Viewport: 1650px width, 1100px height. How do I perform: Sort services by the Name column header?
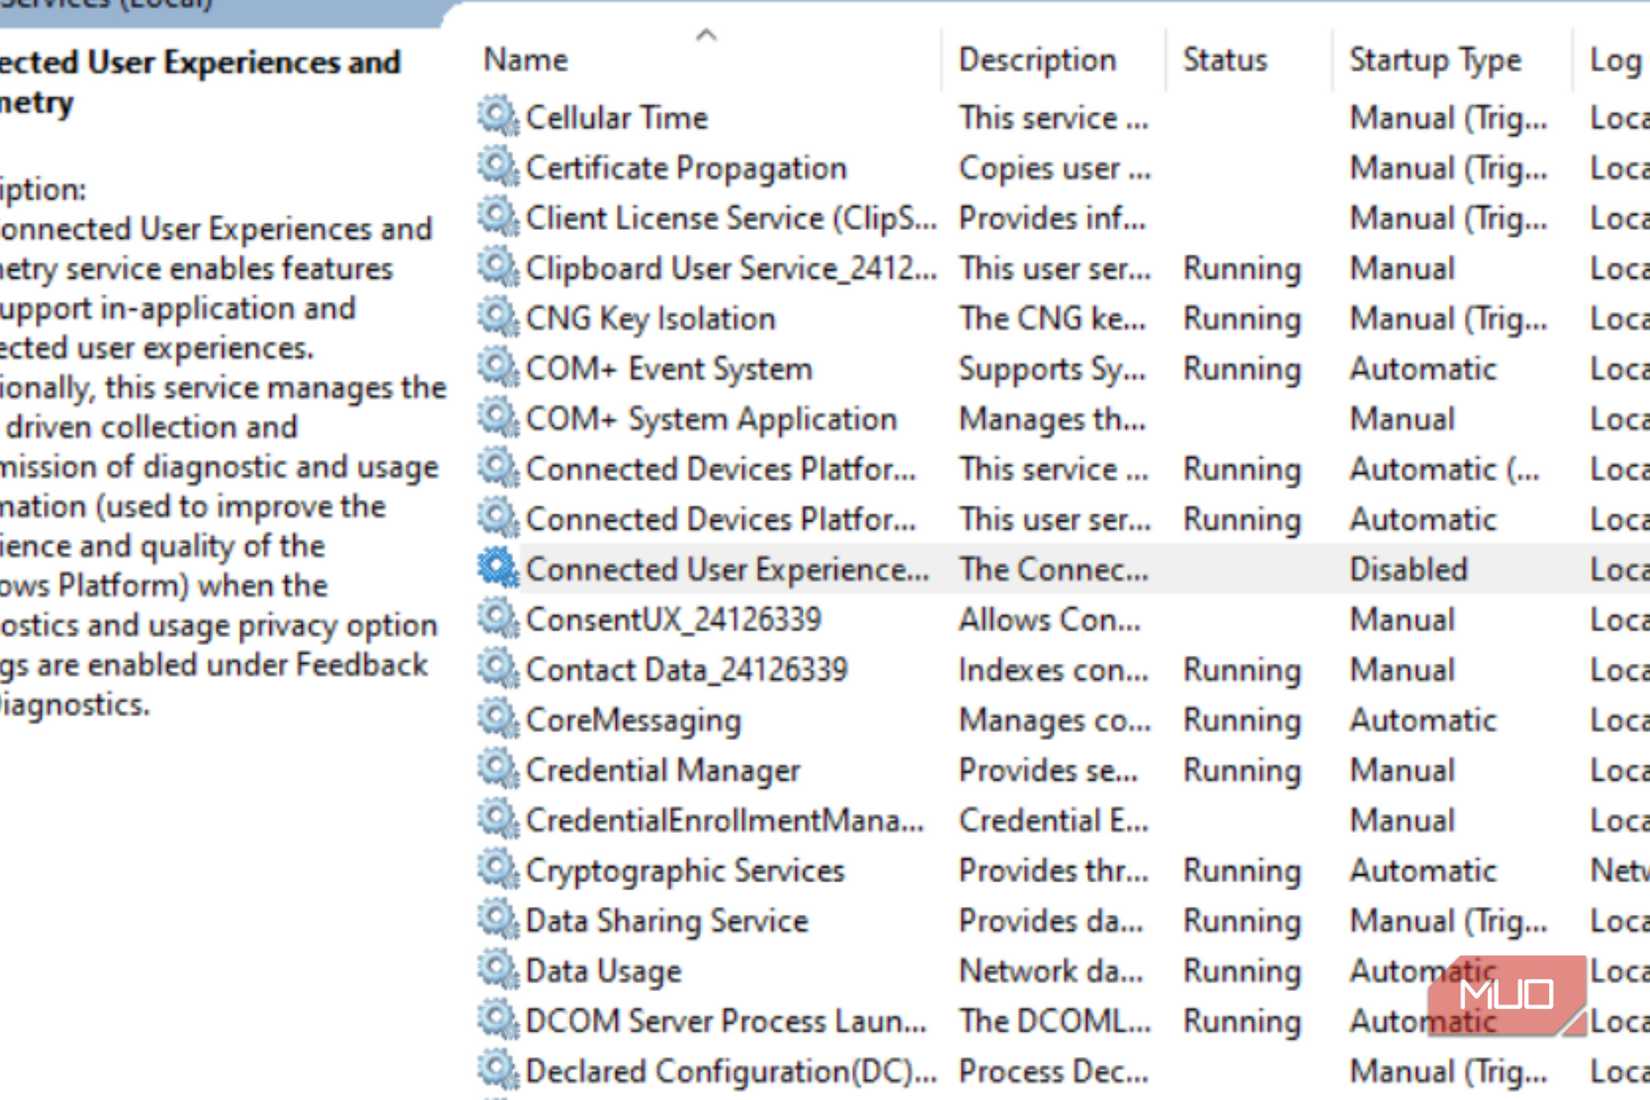click(526, 60)
